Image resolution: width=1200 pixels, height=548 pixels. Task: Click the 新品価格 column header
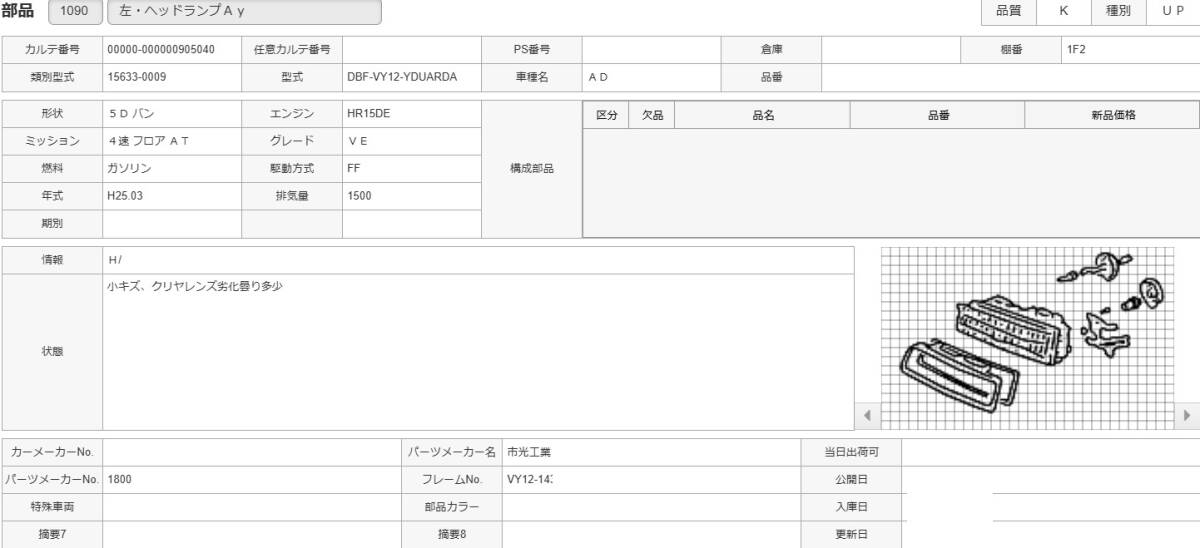(1113, 115)
